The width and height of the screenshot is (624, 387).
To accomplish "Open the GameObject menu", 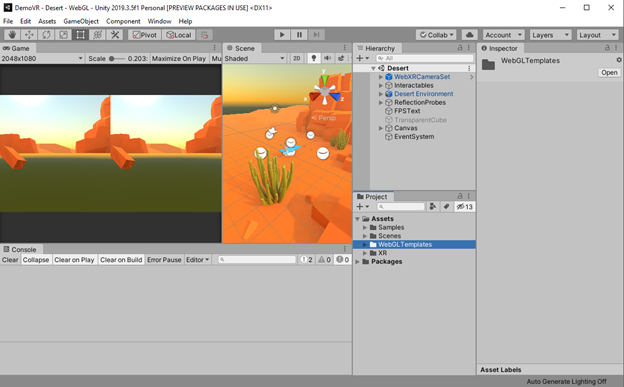I will (x=81, y=21).
